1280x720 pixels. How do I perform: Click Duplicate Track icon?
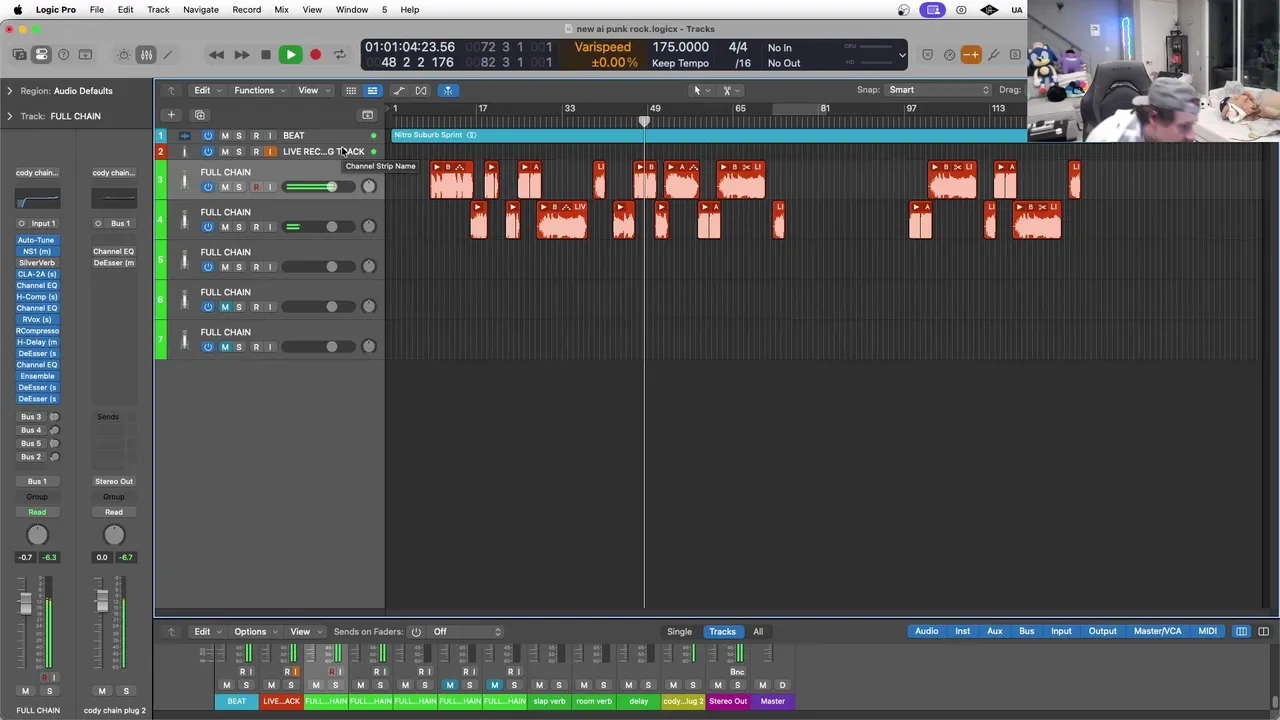[199, 115]
